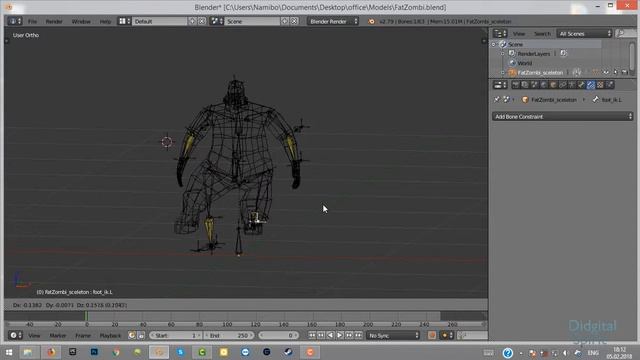Jump to the first frame
The height and width of the screenshot is (360, 640).
312,336
